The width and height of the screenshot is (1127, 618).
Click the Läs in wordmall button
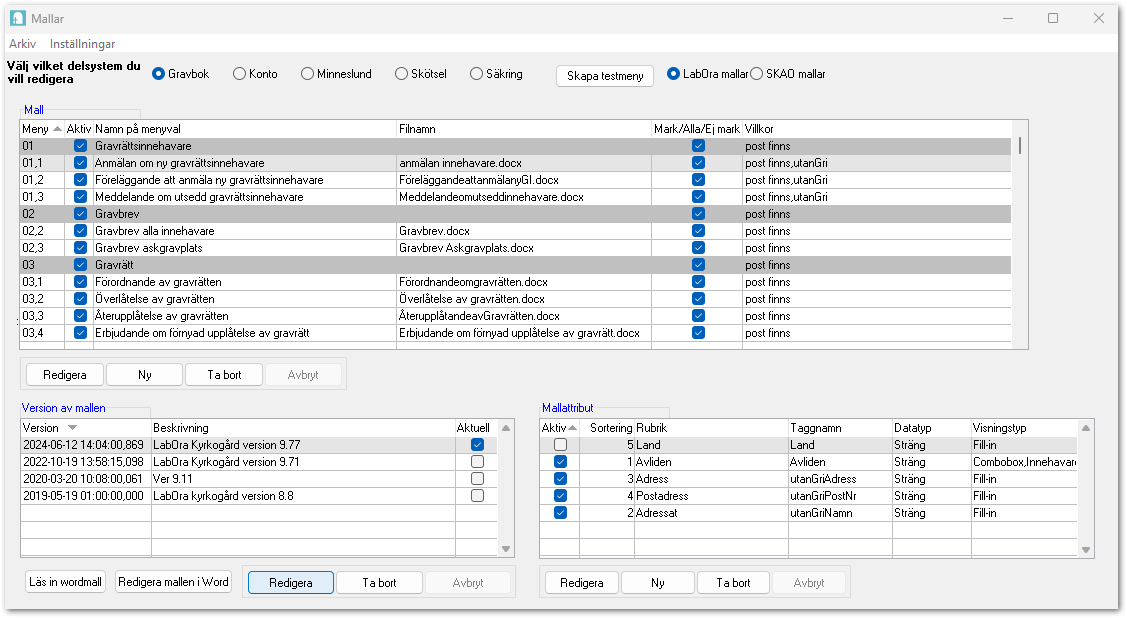point(66,583)
